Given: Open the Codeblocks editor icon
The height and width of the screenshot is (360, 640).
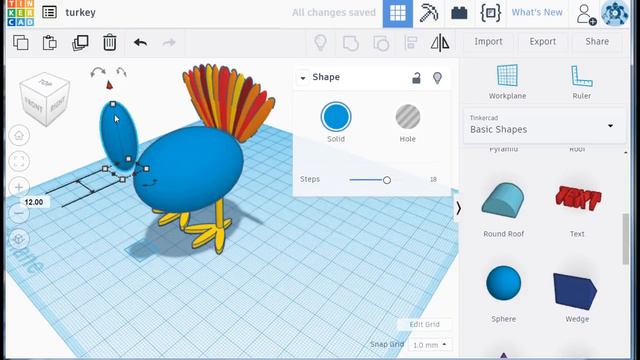Looking at the screenshot, I should [490, 13].
